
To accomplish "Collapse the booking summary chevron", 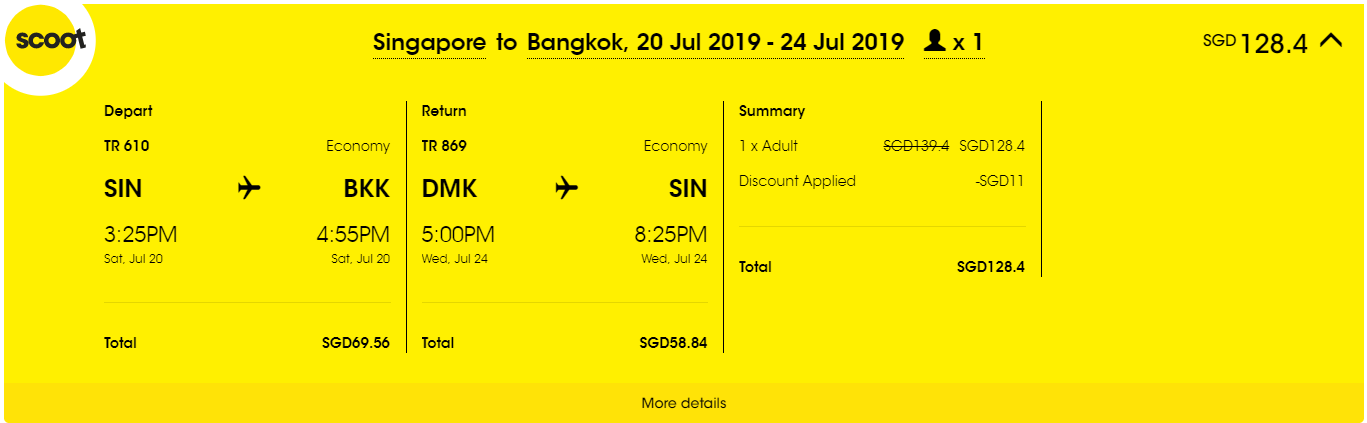I will pos(1330,41).
